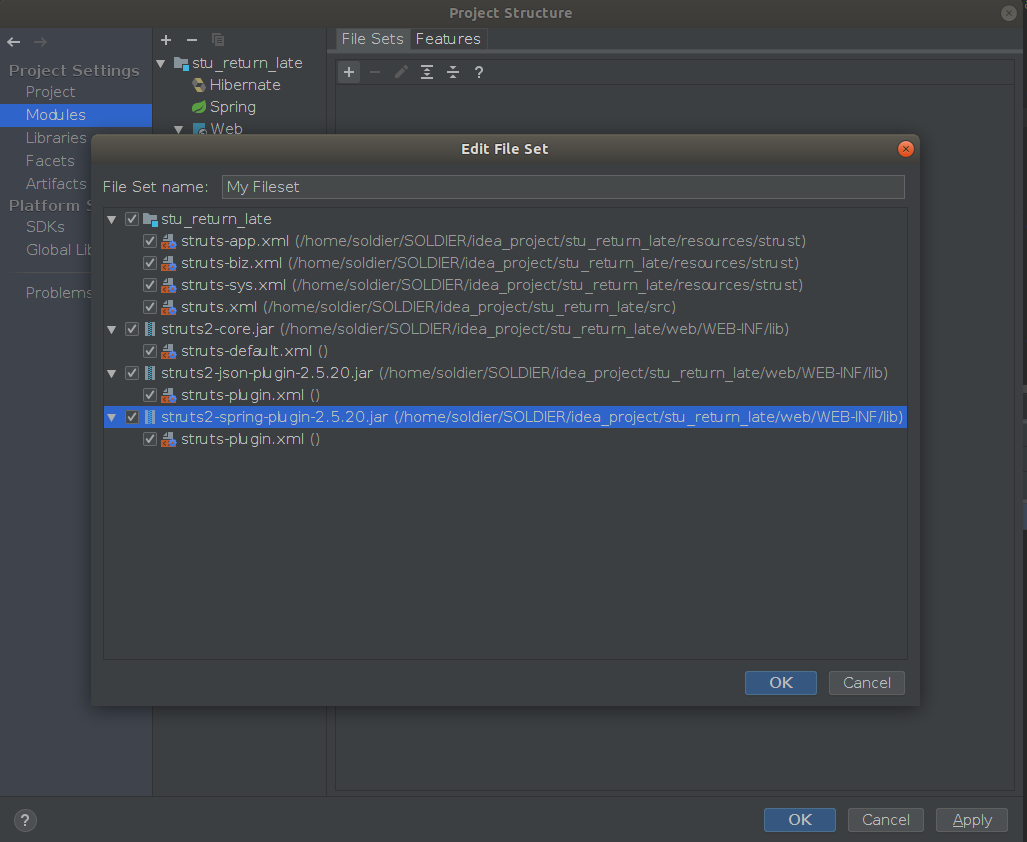Select struts-default.xml row
Image resolution: width=1027 pixels, height=842 pixels.
(x=505, y=351)
